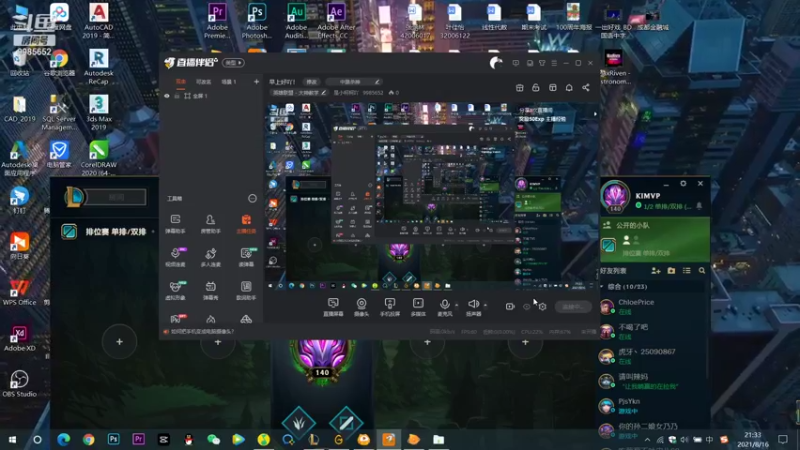Open Adobe Photoshop desktop shortcut

(257, 20)
